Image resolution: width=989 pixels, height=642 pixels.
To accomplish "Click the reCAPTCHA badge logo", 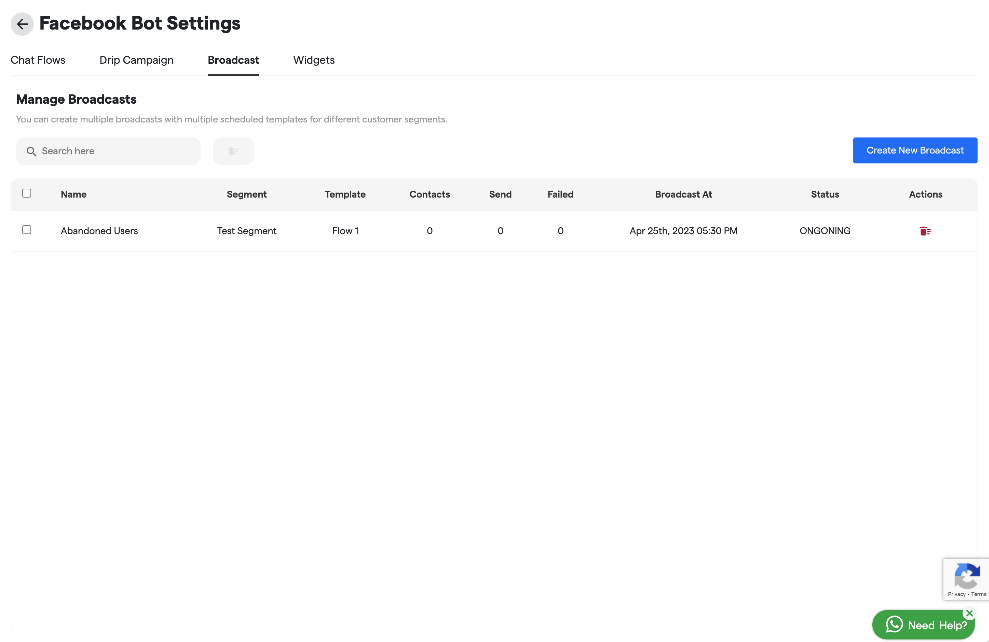I will [x=966, y=576].
